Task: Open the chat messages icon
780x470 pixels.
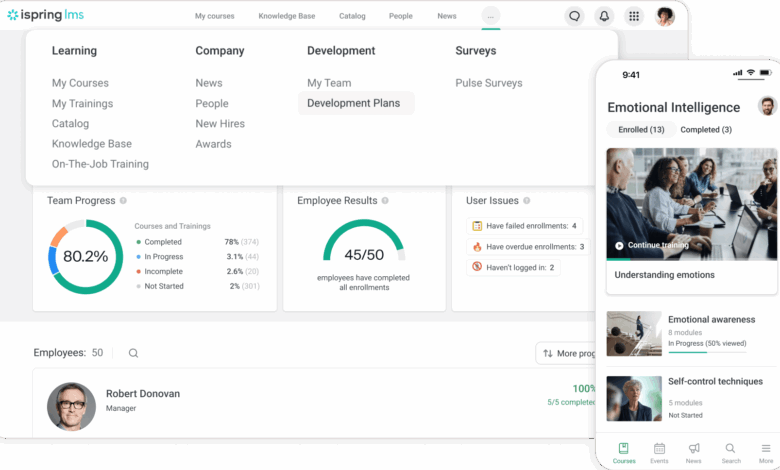Action: (x=574, y=16)
